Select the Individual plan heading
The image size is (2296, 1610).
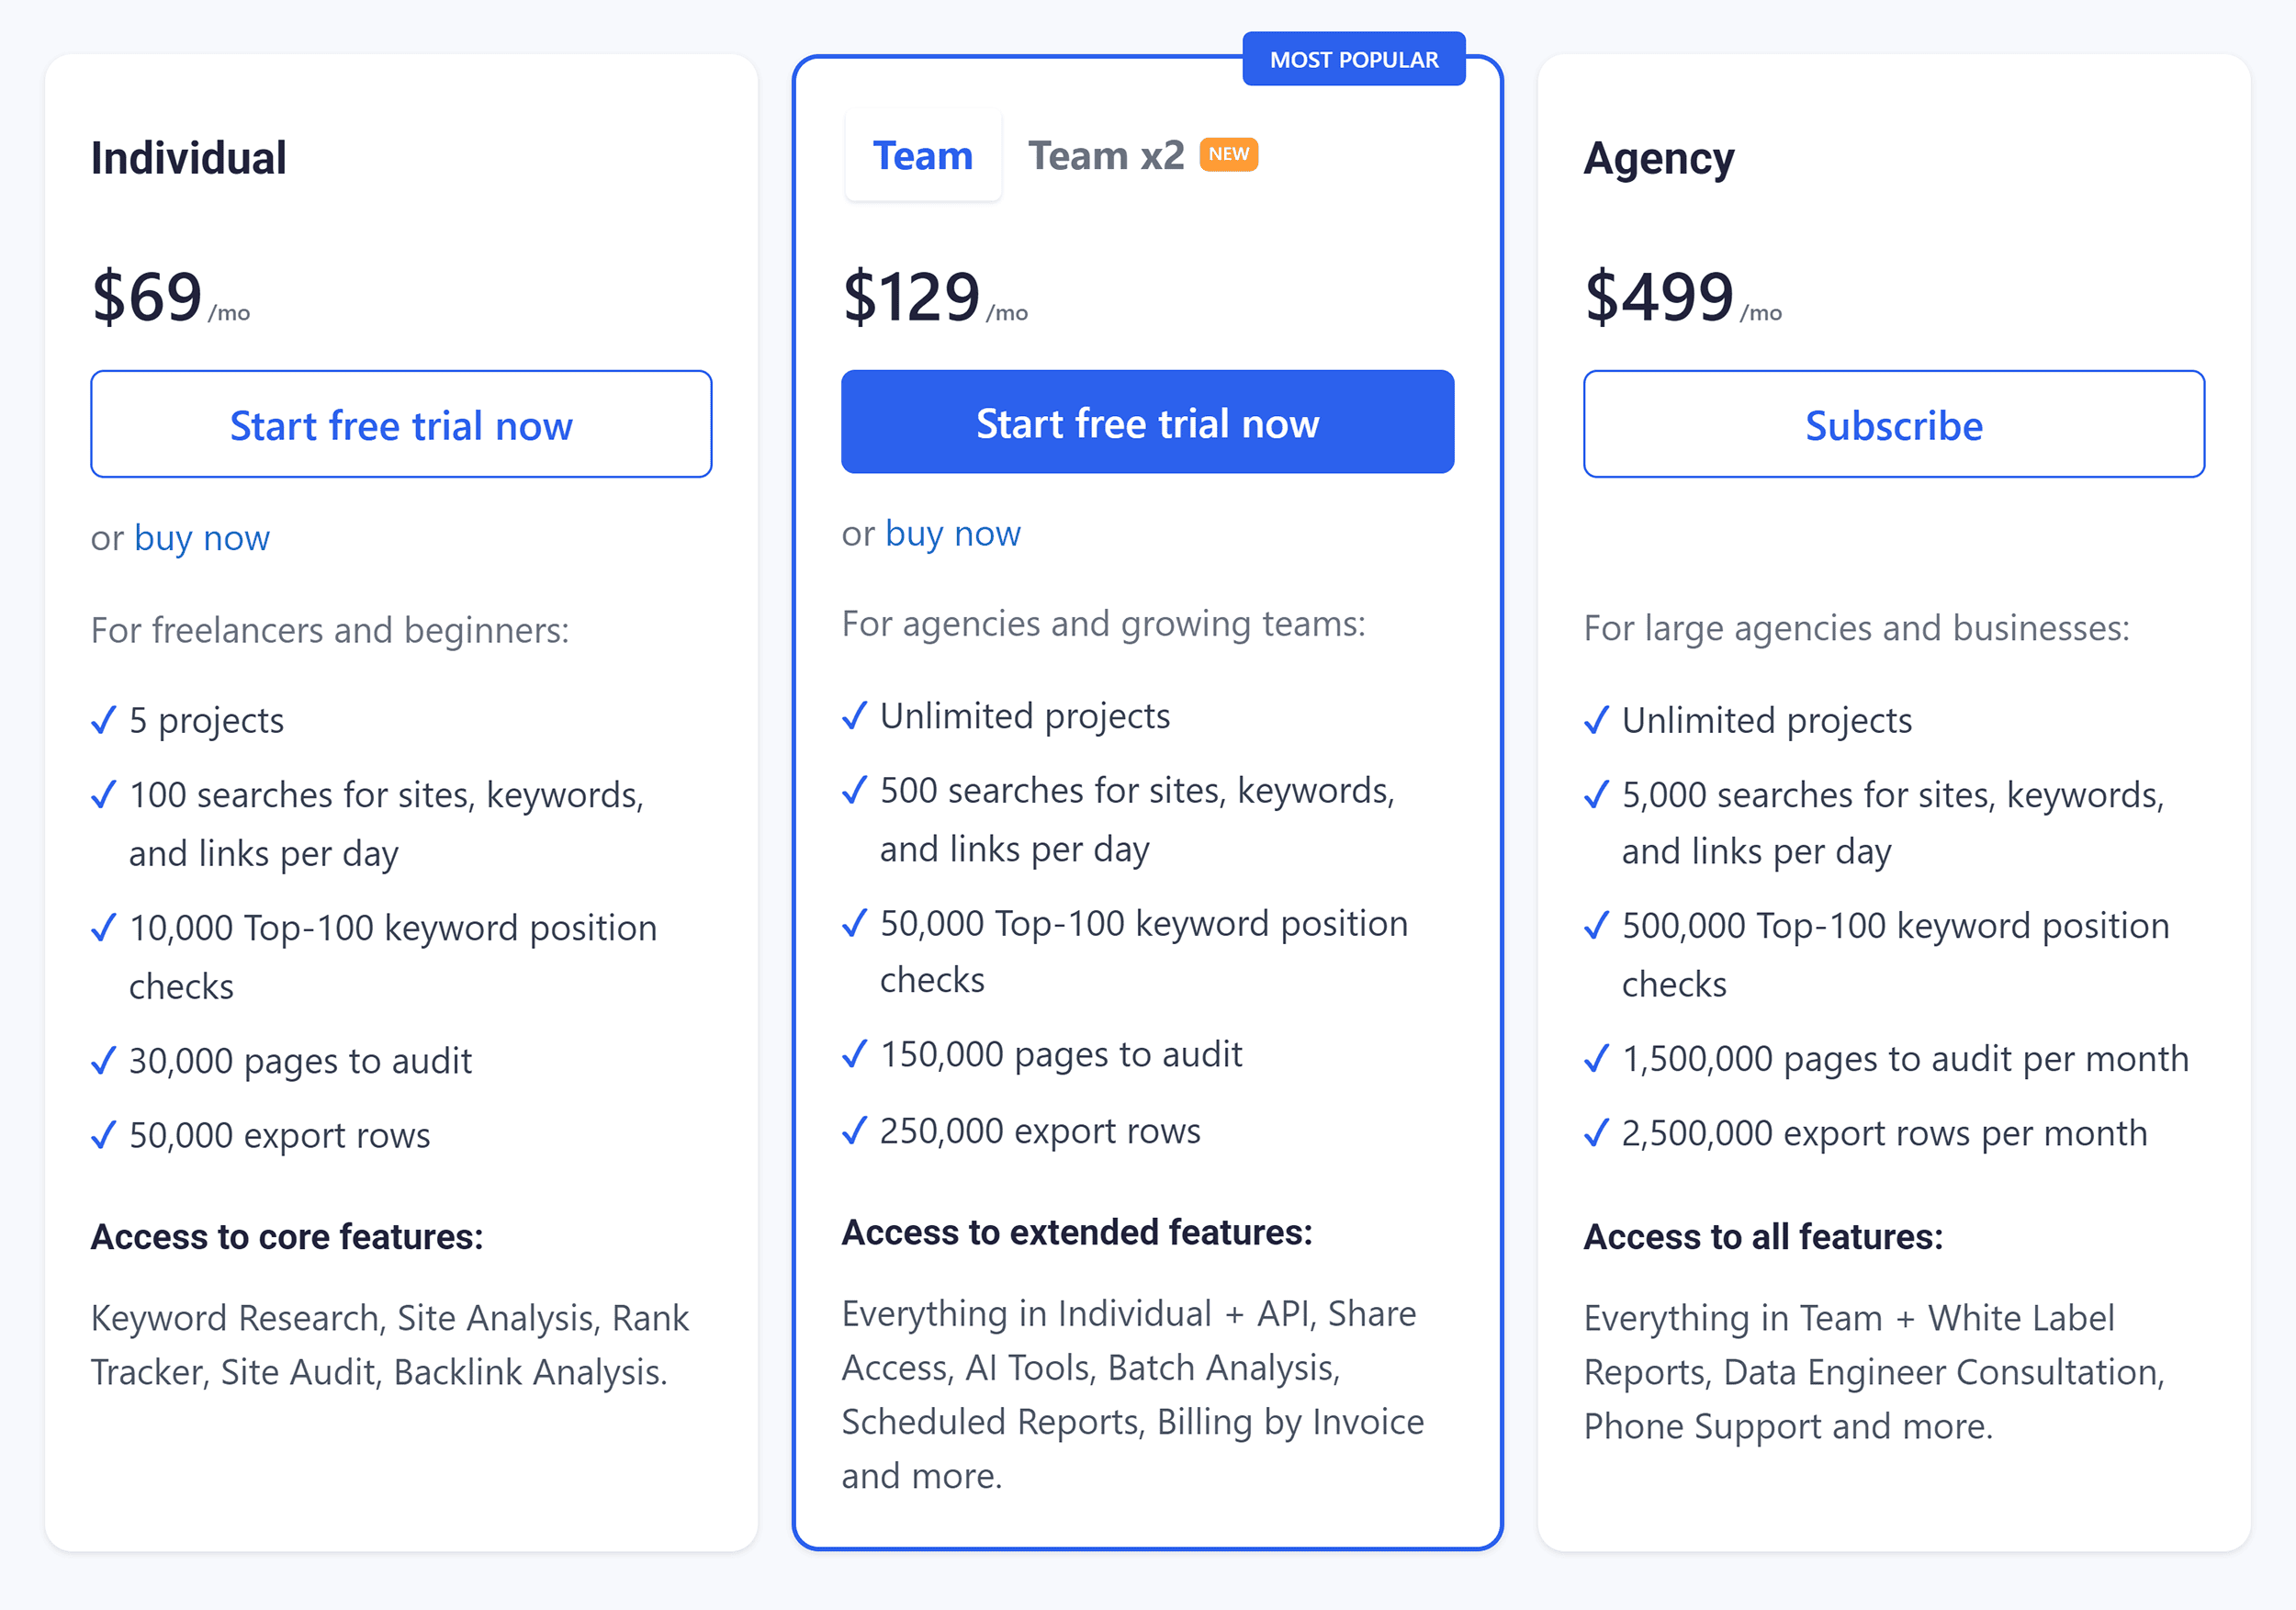coord(189,157)
